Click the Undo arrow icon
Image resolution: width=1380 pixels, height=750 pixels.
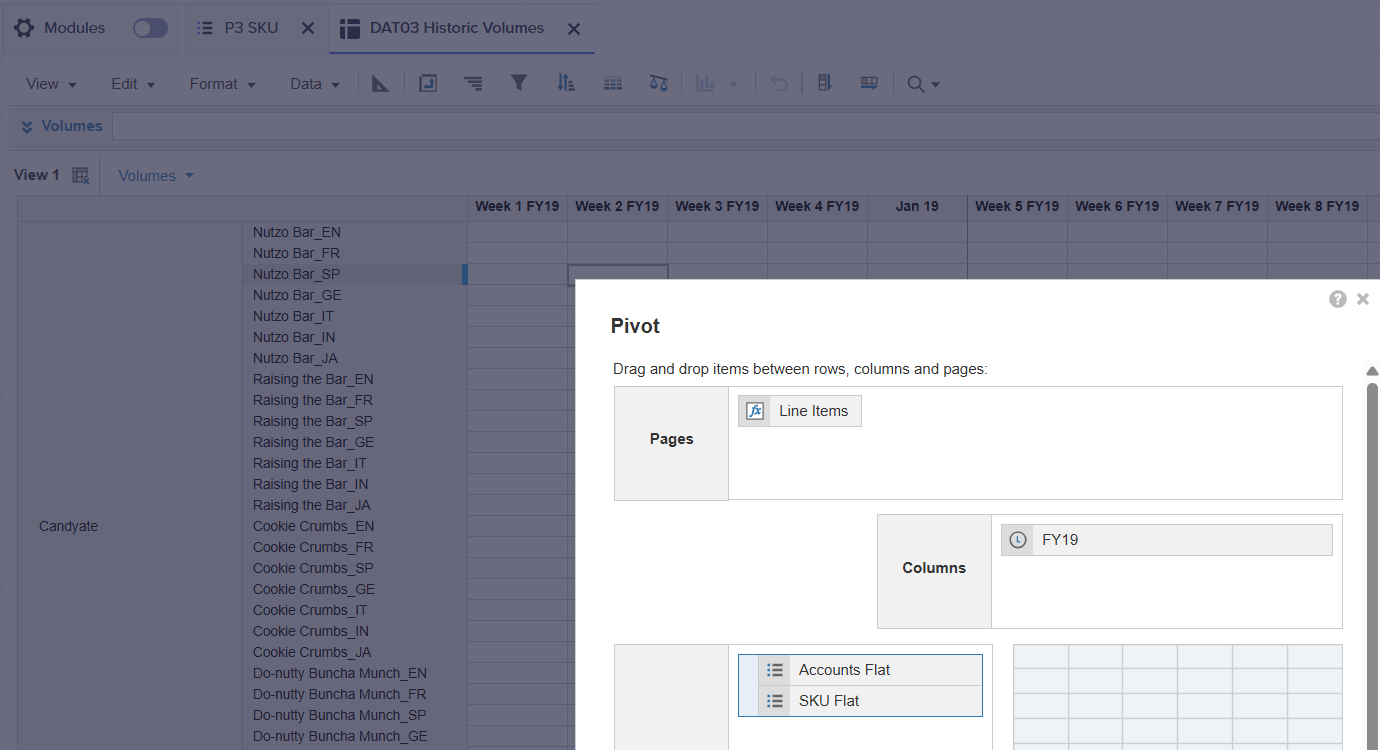coord(779,84)
